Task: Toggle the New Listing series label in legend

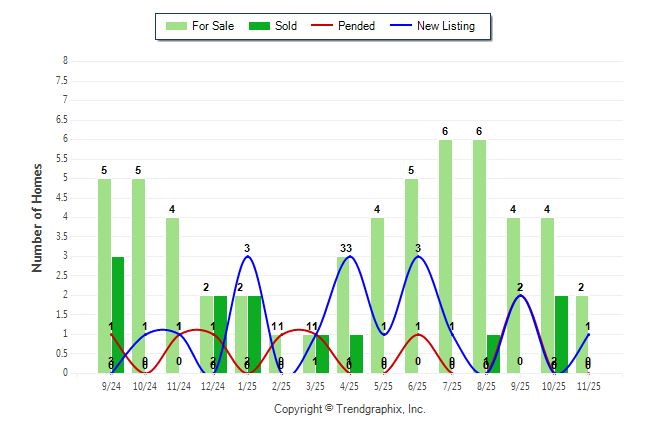Action: pyautogui.click(x=446, y=26)
